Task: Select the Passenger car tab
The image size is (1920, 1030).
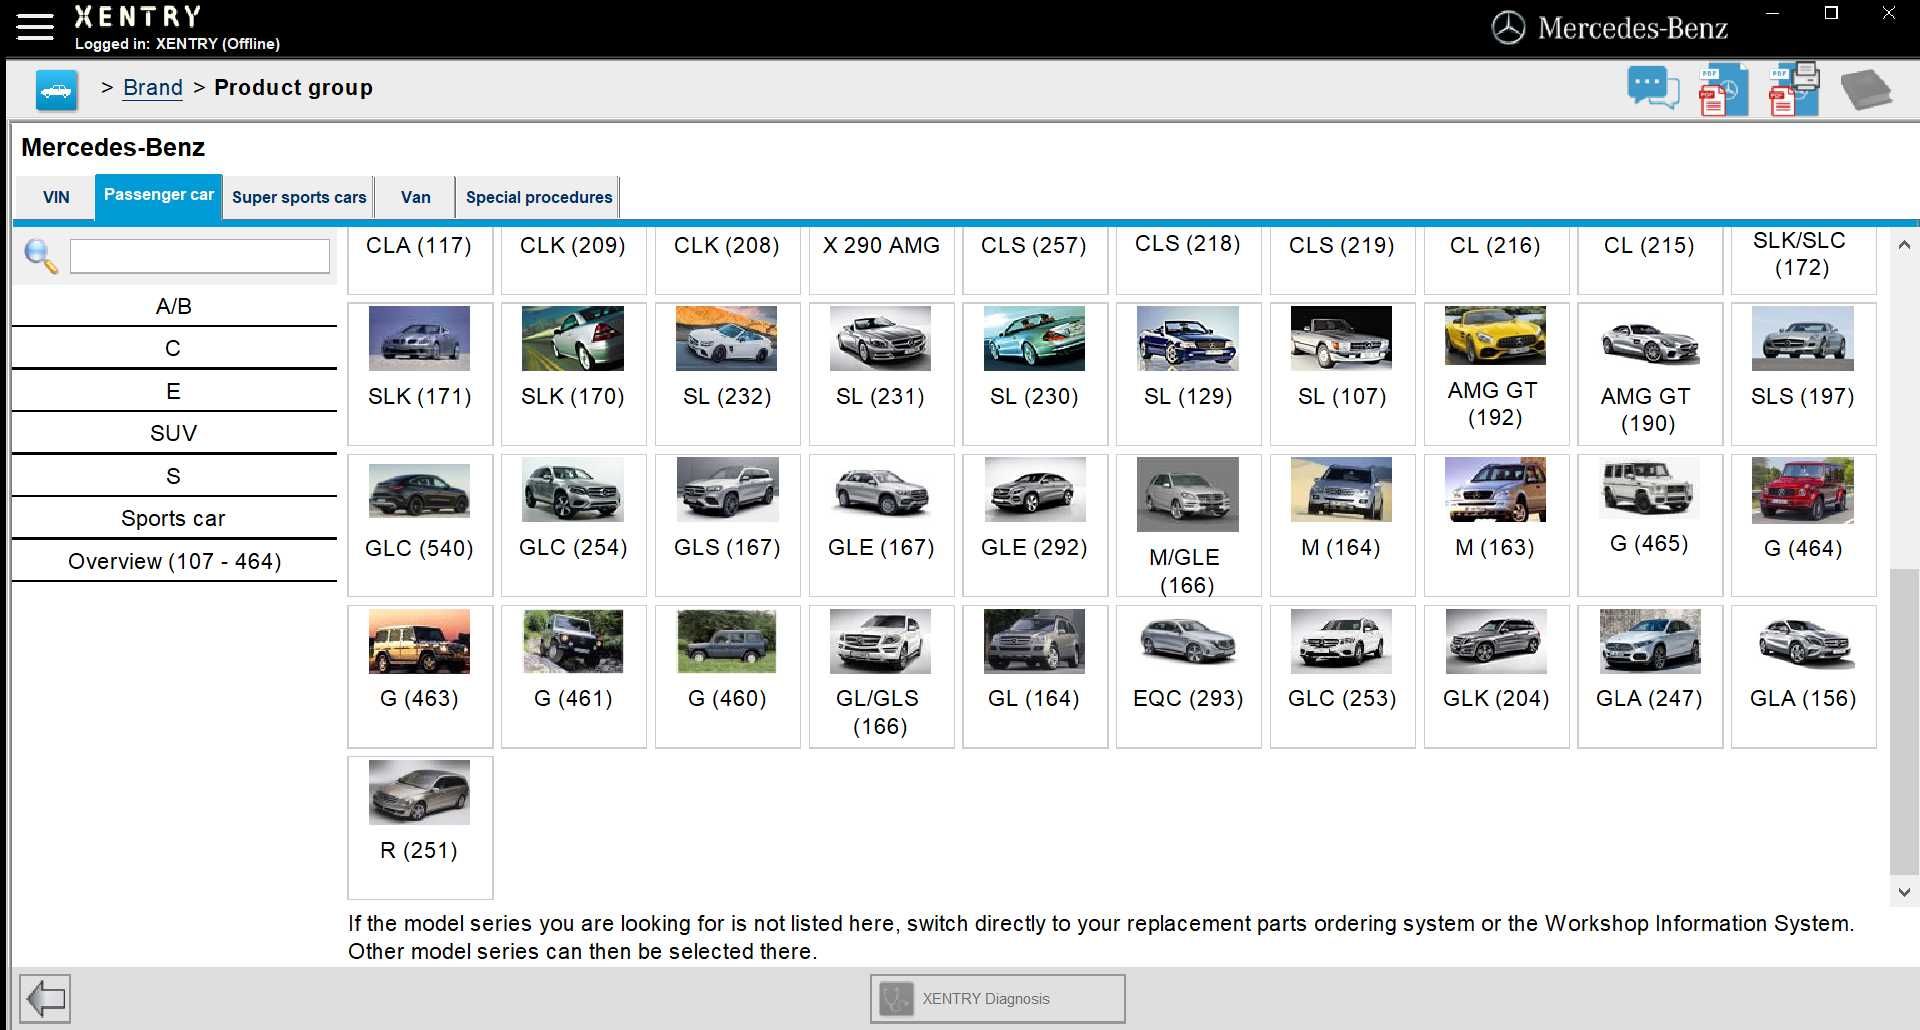Action: pos(159,195)
